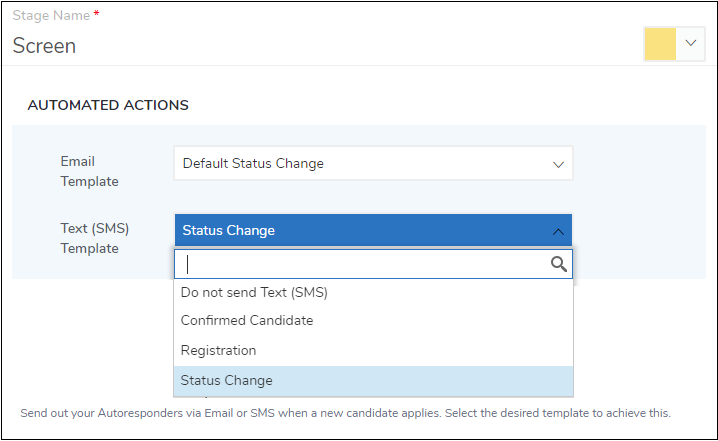718x441 pixels.
Task: Click the blue "Status Change" SMS dropdown header
Action: point(360,231)
